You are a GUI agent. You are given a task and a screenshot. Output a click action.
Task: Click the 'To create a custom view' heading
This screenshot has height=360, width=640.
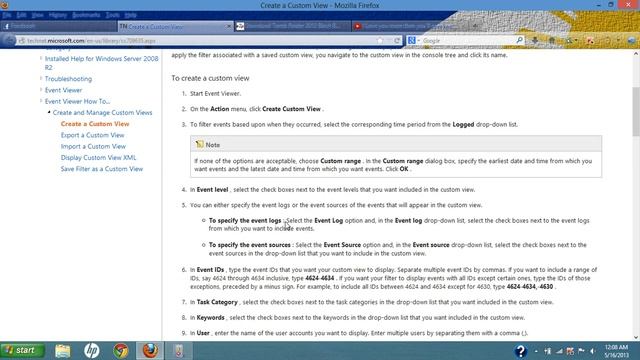[x=210, y=78]
